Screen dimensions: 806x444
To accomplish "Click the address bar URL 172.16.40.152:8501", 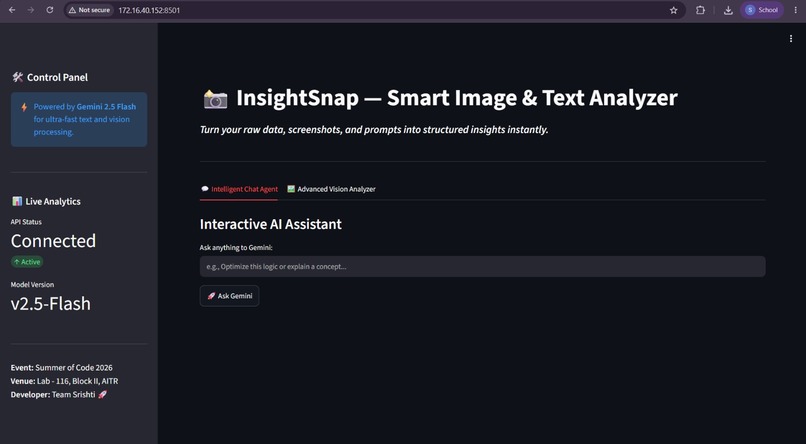I will coord(149,10).
